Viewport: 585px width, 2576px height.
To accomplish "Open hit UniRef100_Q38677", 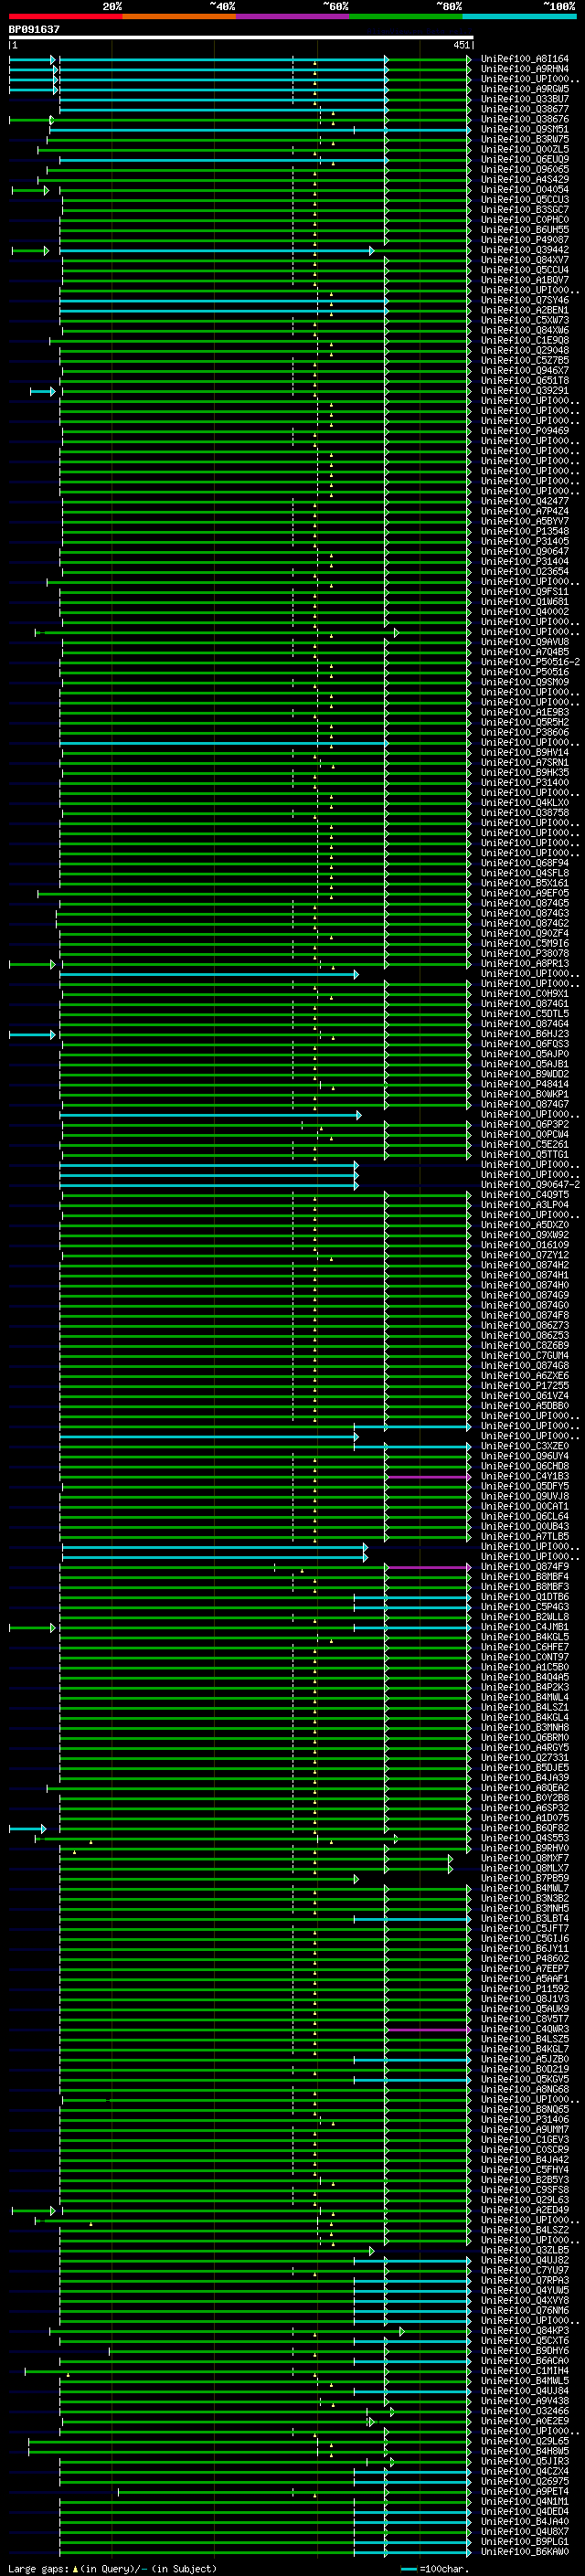I will pyautogui.click(x=525, y=109).
